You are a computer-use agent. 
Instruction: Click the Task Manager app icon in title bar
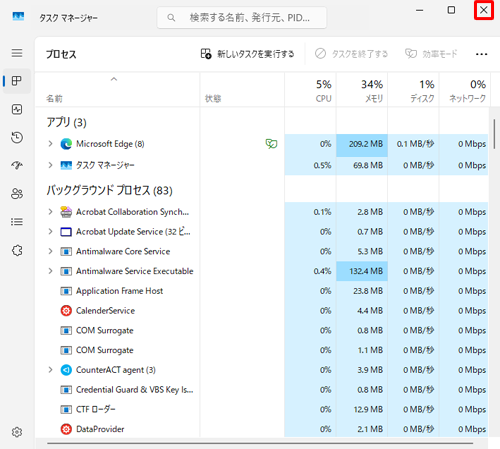(x=18, y=16)
